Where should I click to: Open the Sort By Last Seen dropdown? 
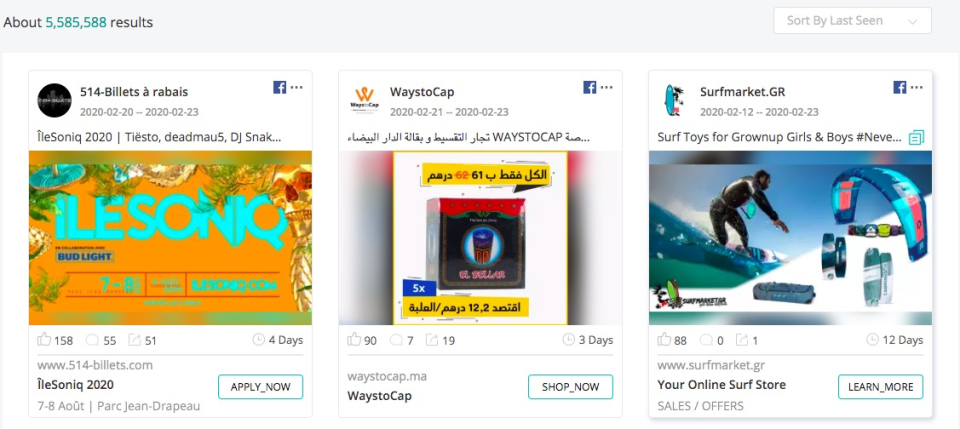(x=852, y=21)
